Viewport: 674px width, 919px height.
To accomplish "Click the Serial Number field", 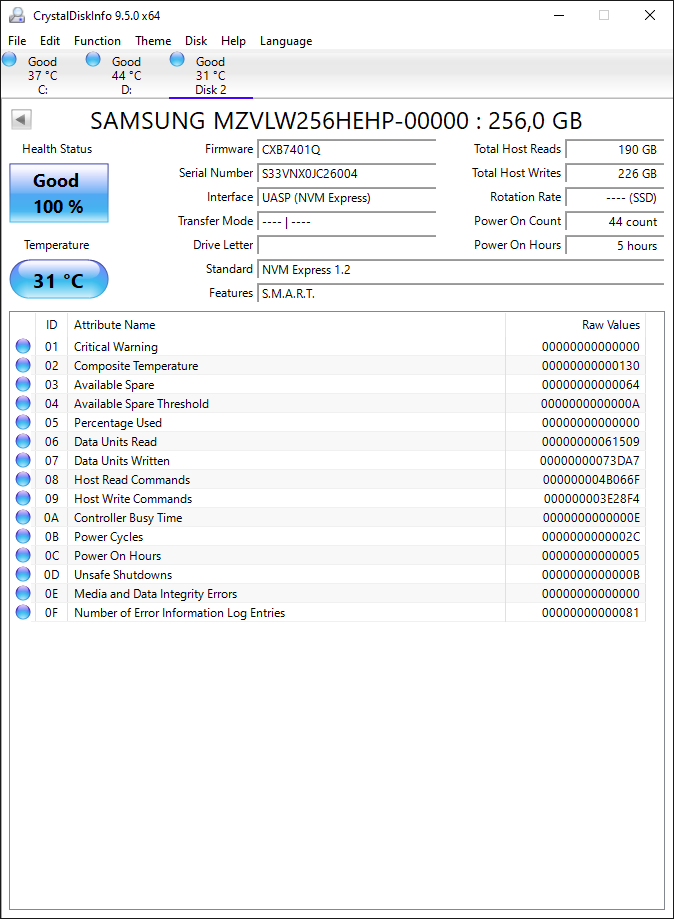I will tap(346, 173).
